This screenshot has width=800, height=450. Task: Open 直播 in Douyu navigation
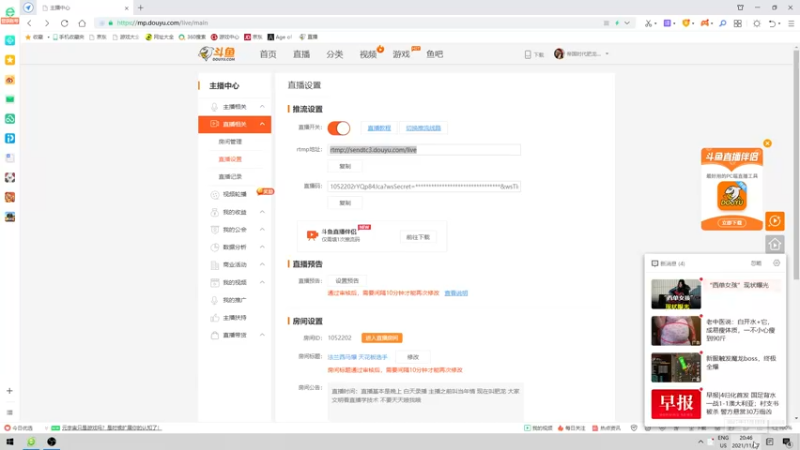(x=302, y=54)
